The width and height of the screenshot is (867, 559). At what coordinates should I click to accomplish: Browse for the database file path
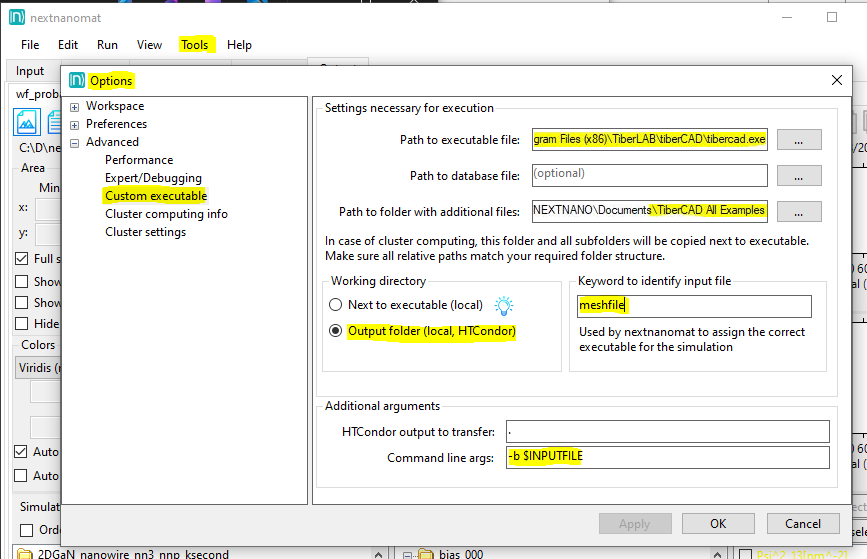click(x=798, y=175)
